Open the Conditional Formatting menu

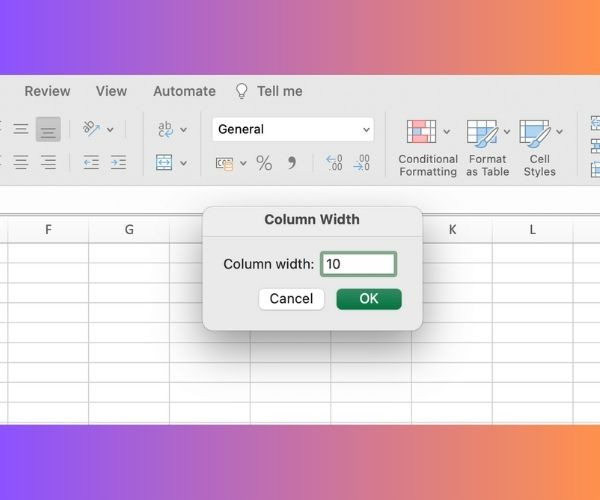point(428,148)
